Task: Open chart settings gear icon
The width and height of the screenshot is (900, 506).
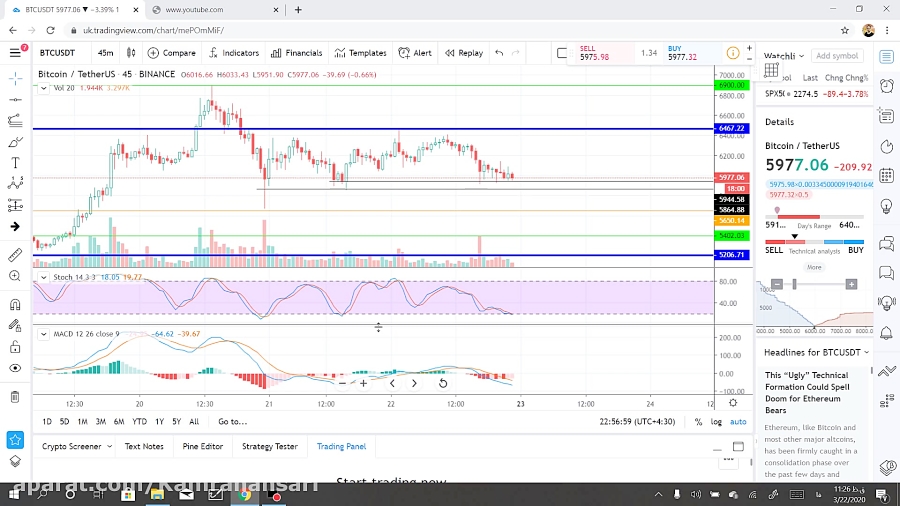Action: pyautogui.click(x=733, y=403)
